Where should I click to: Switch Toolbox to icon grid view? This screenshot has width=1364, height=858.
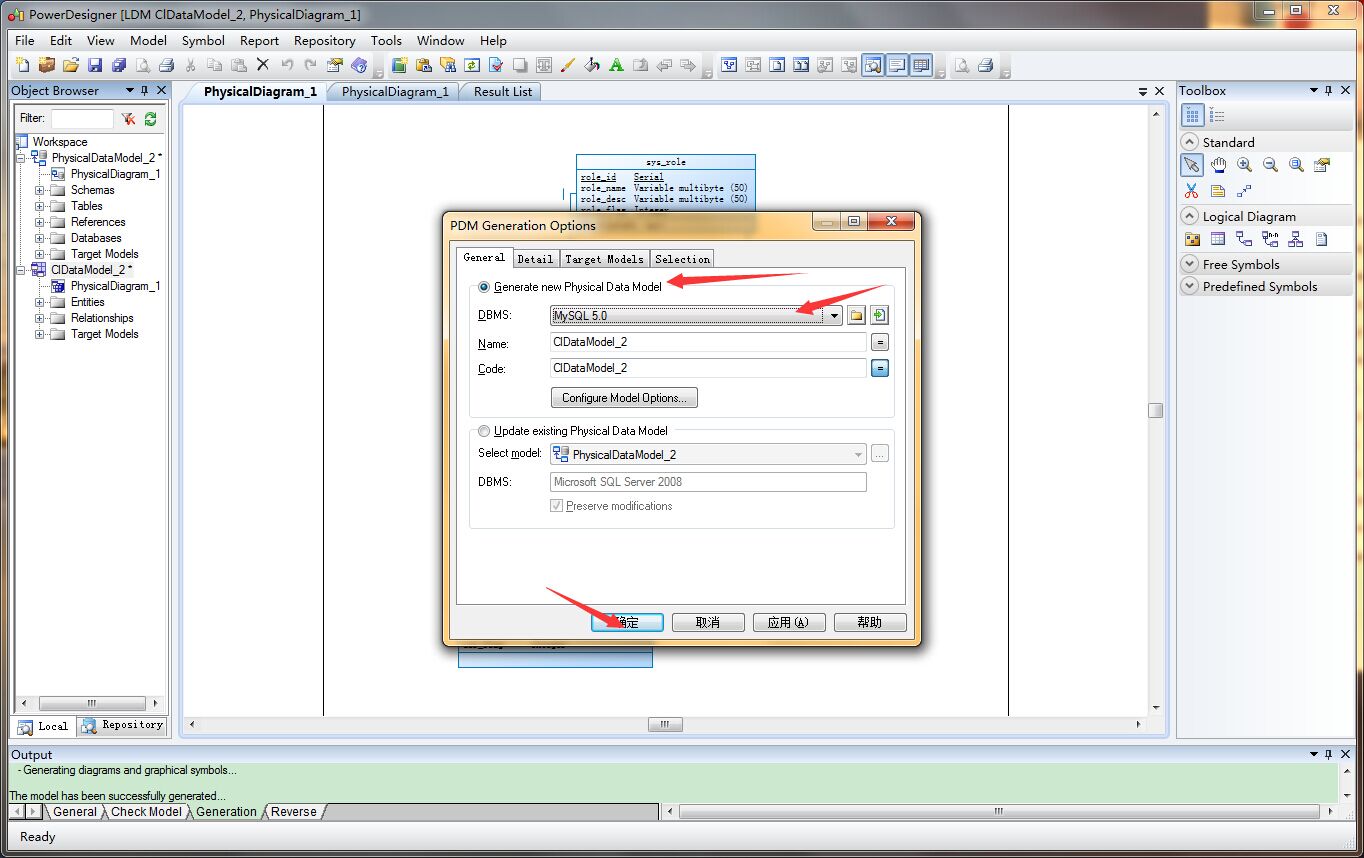1193,116
